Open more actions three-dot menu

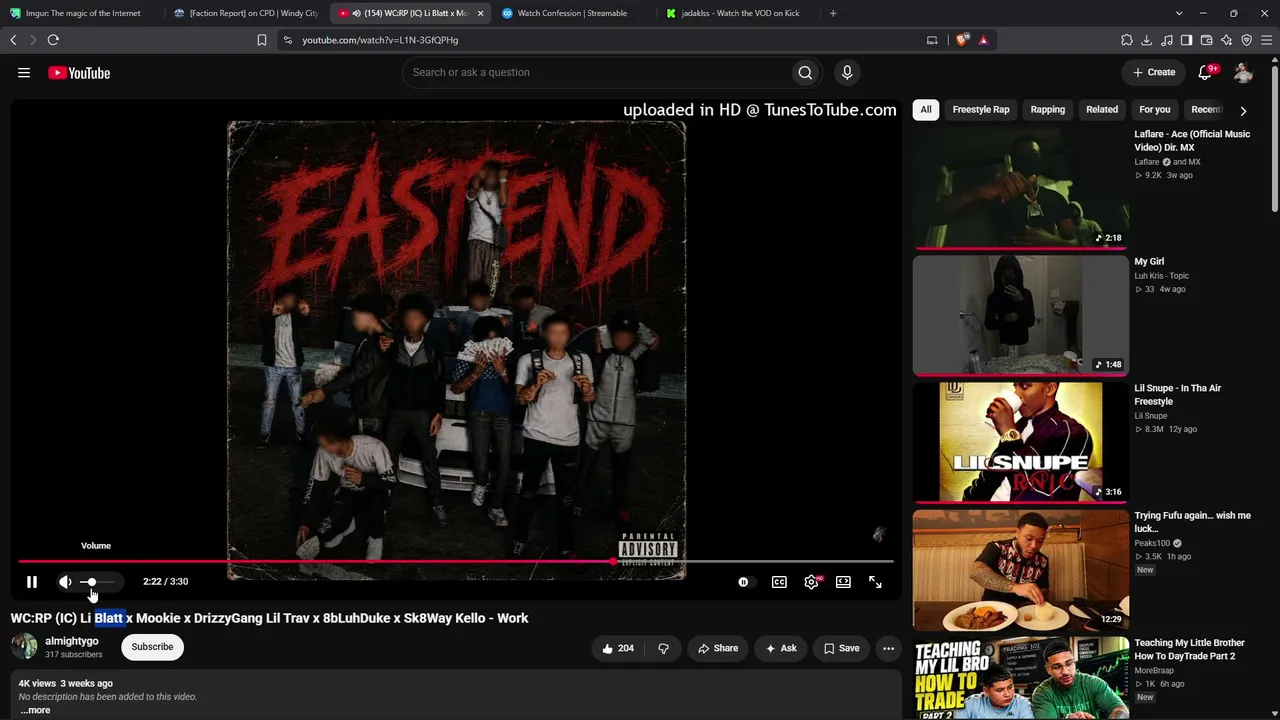(888, 648)
